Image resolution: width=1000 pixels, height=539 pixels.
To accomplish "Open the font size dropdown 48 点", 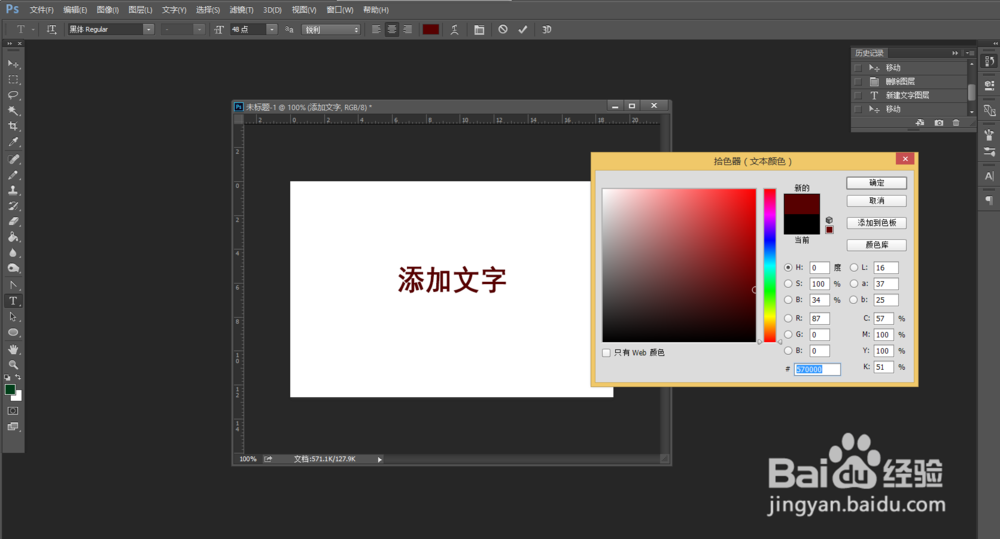I will point(272,29).
